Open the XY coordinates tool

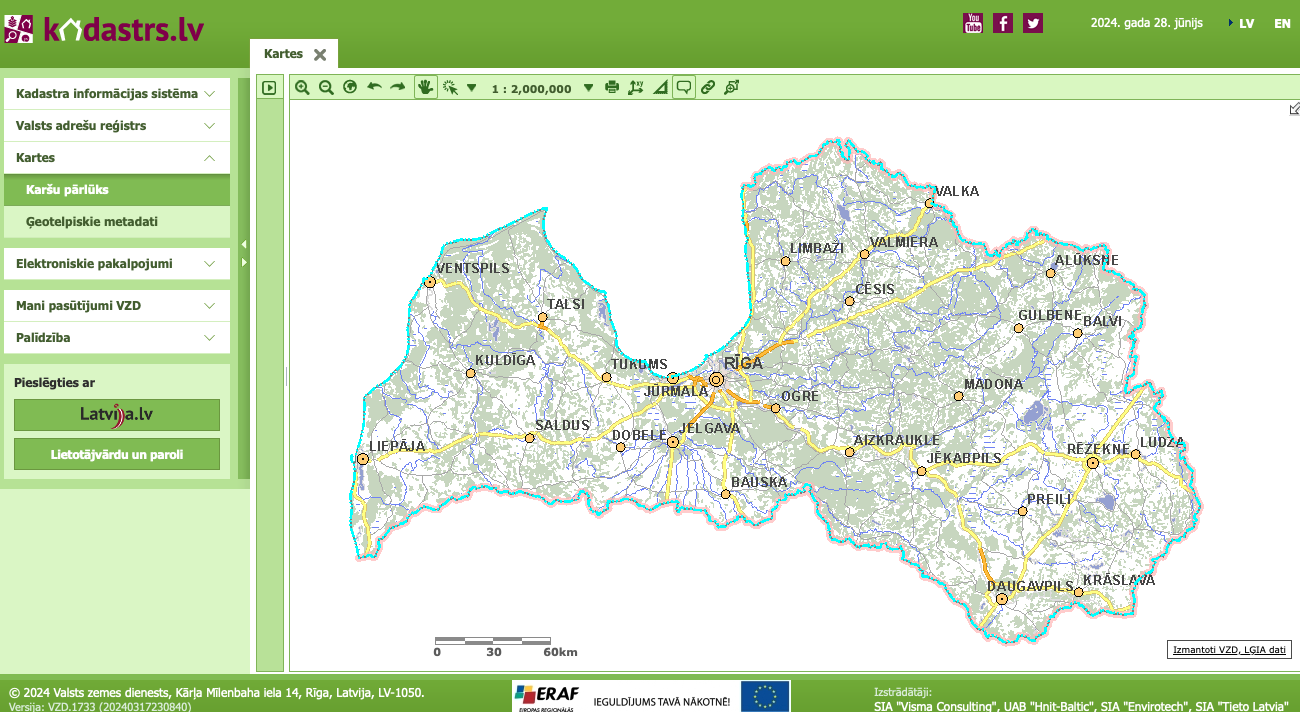[x=636, y=88]
